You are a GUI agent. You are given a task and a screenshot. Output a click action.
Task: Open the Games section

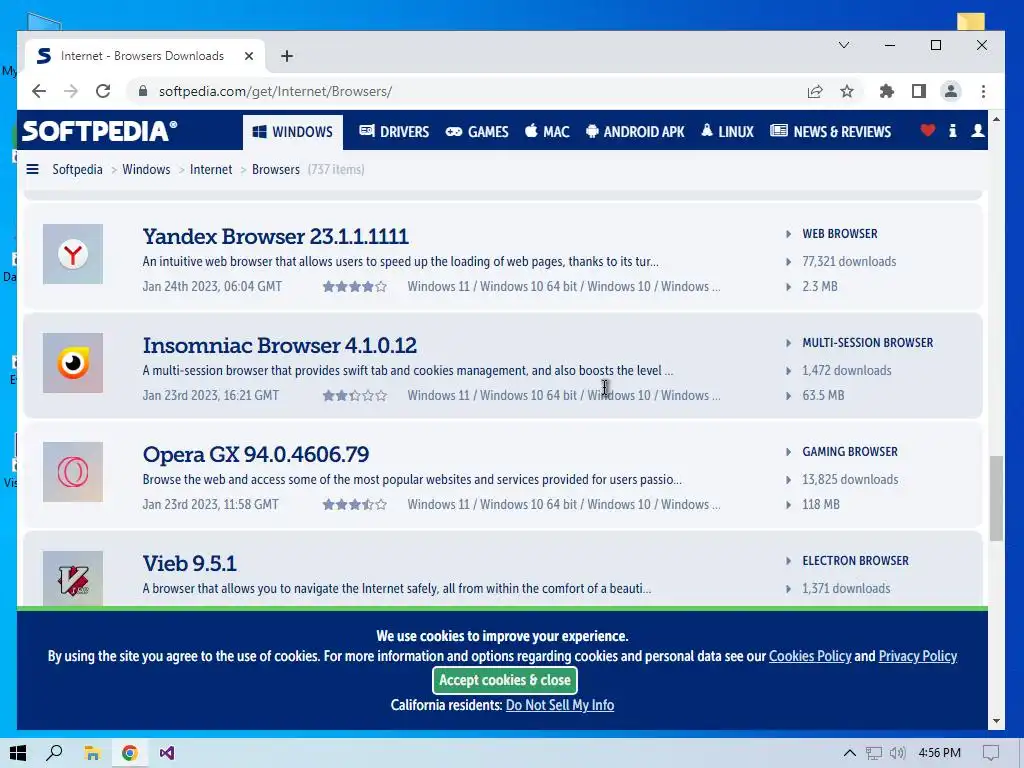pos(477,131)
